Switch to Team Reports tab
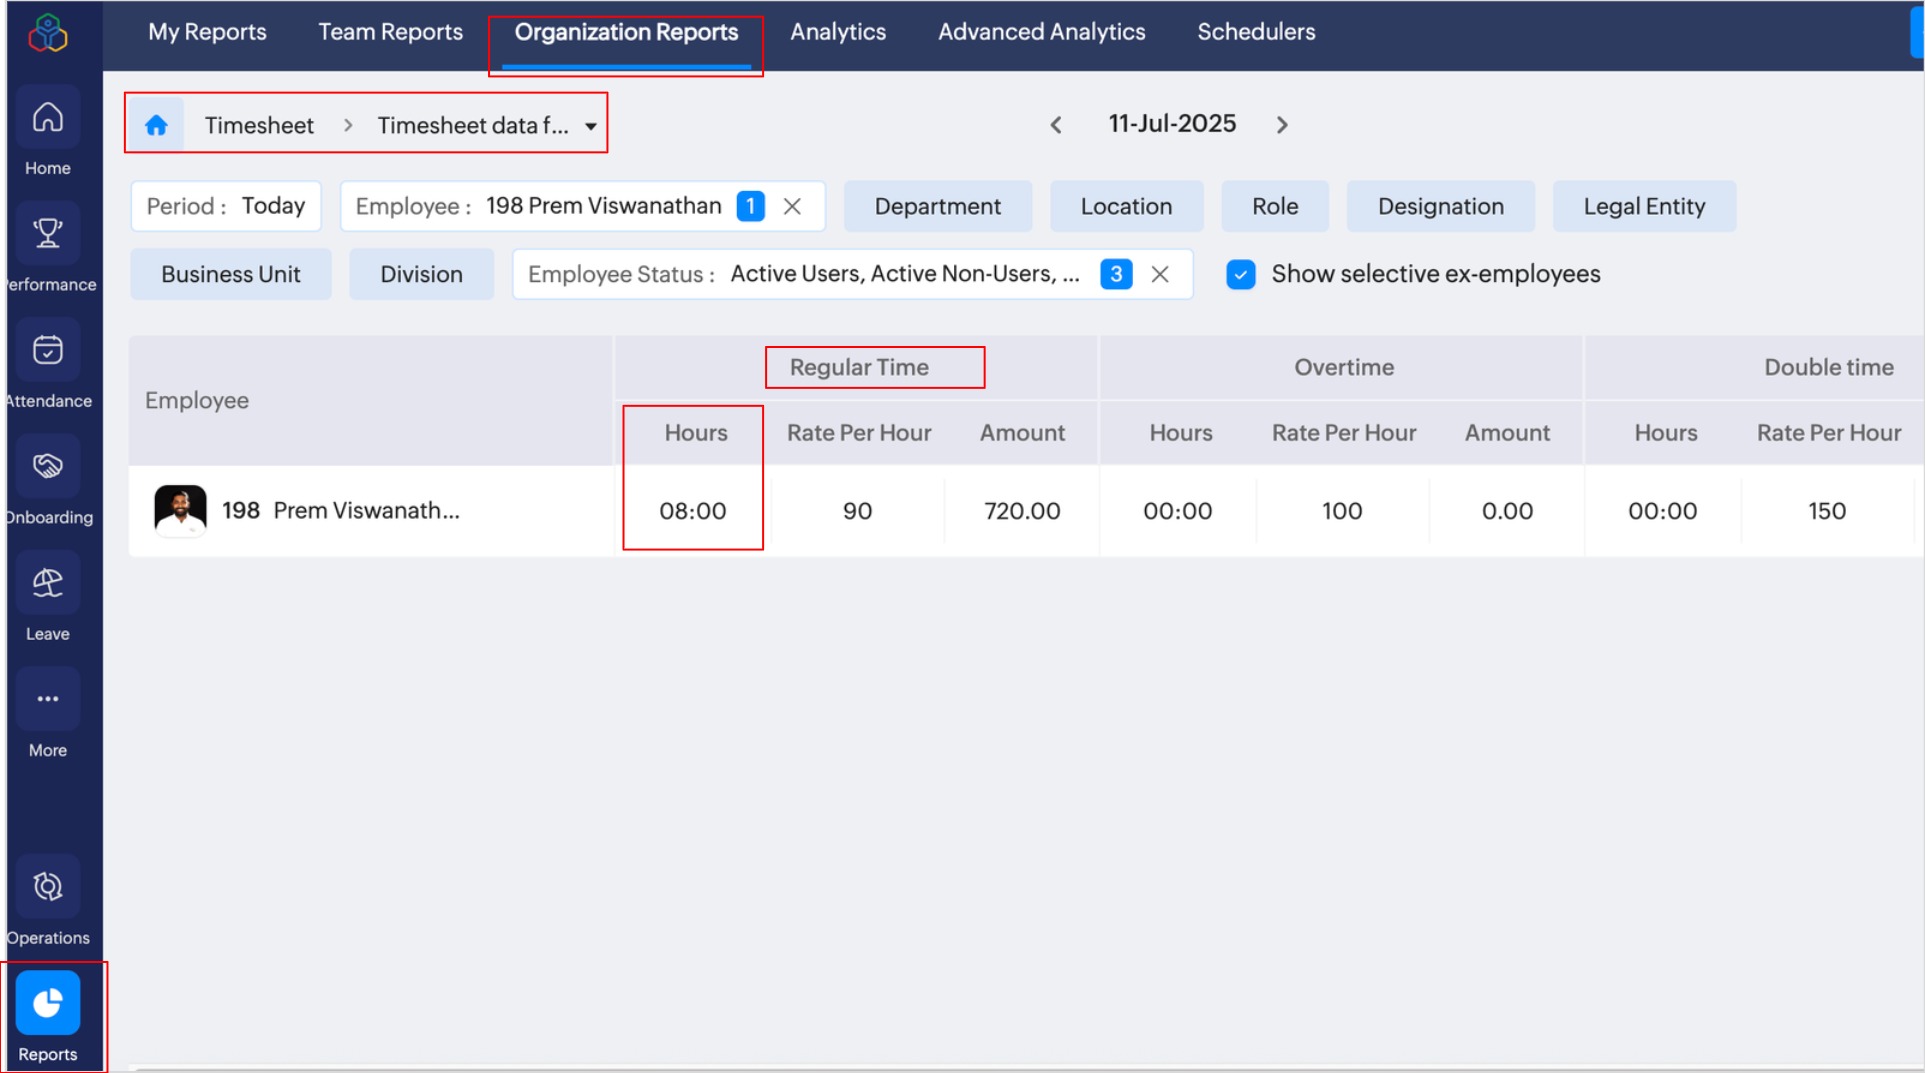 point(390,32)
